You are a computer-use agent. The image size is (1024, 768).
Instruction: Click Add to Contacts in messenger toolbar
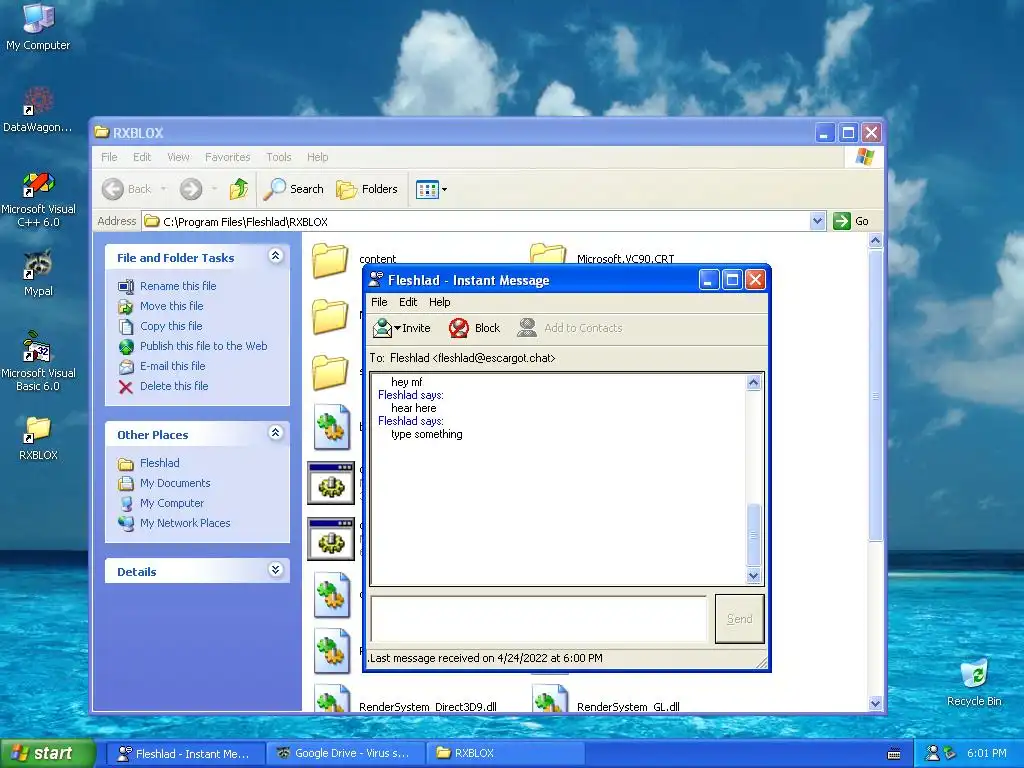[570, 328]
